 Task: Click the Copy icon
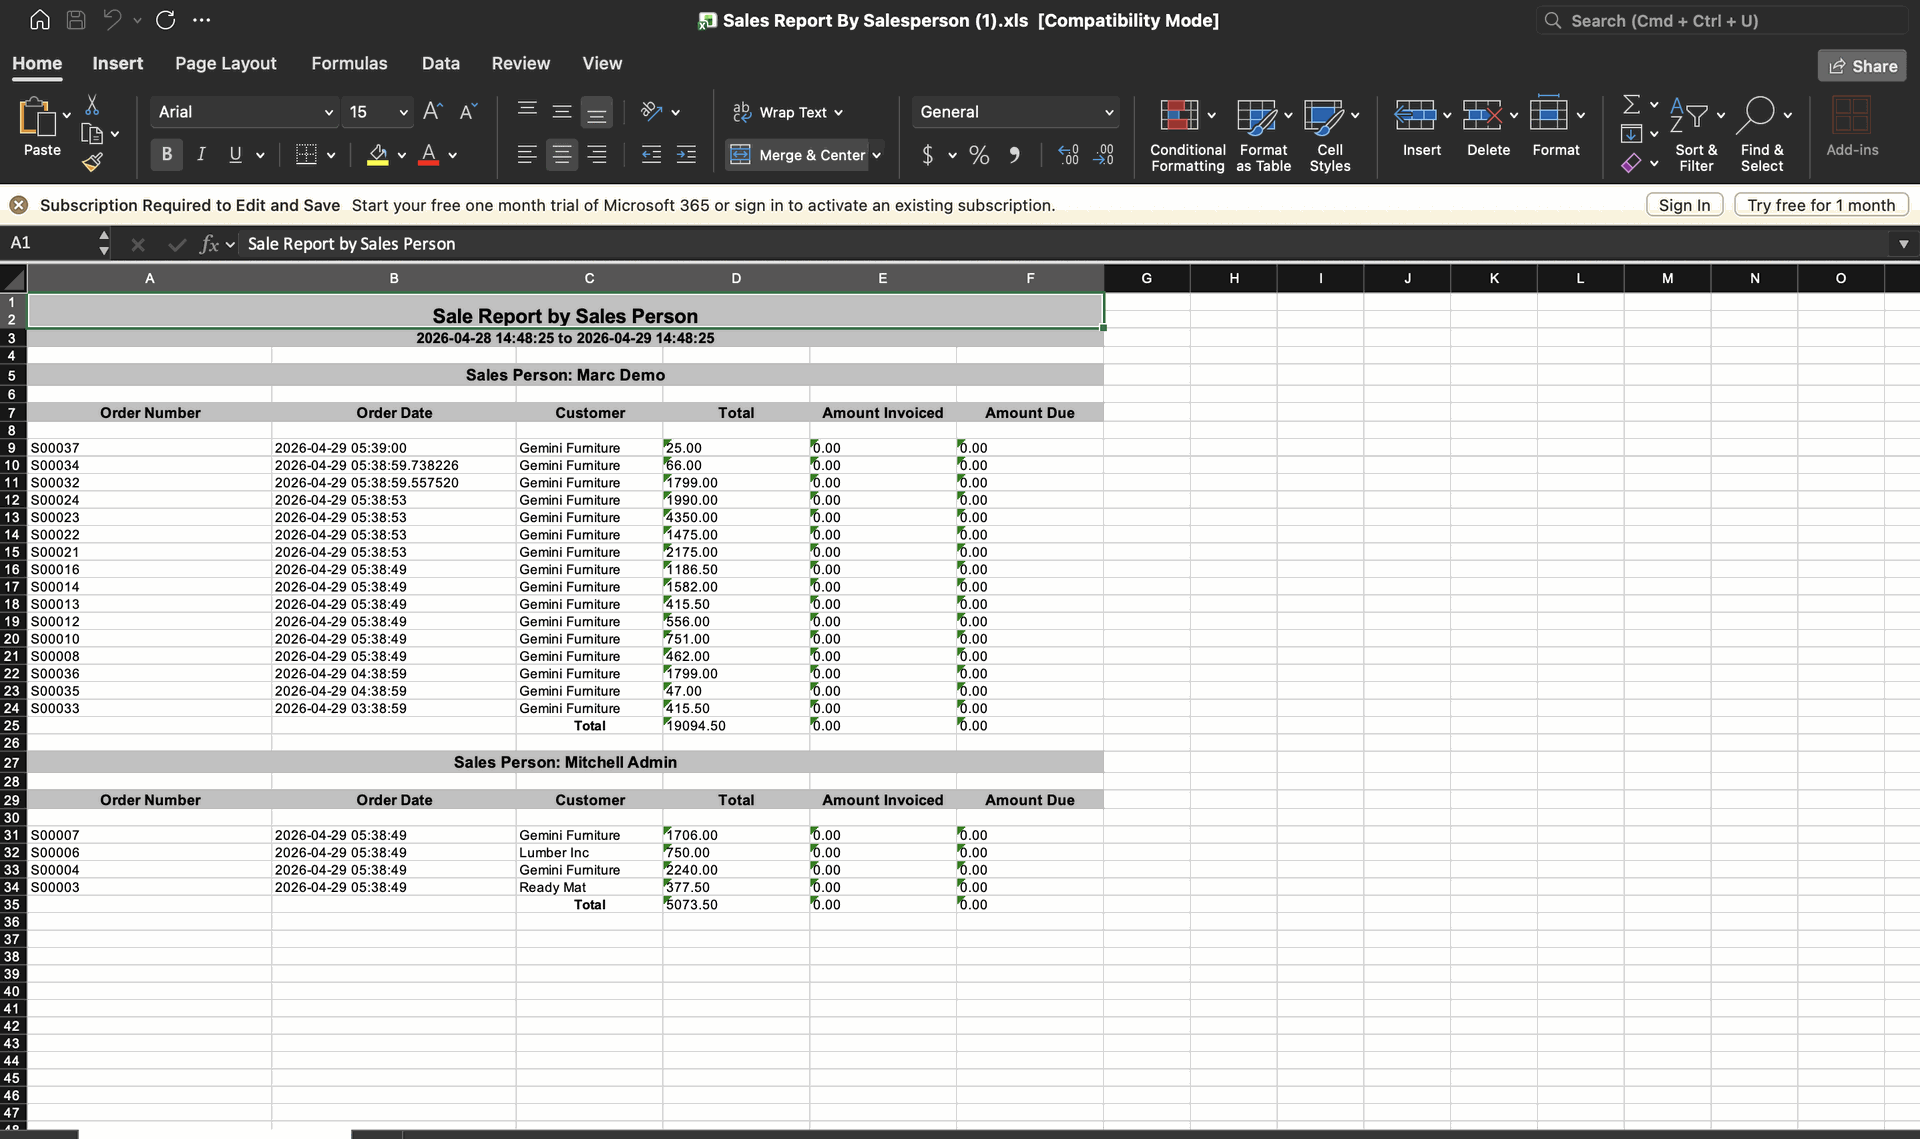coord(92,133)
